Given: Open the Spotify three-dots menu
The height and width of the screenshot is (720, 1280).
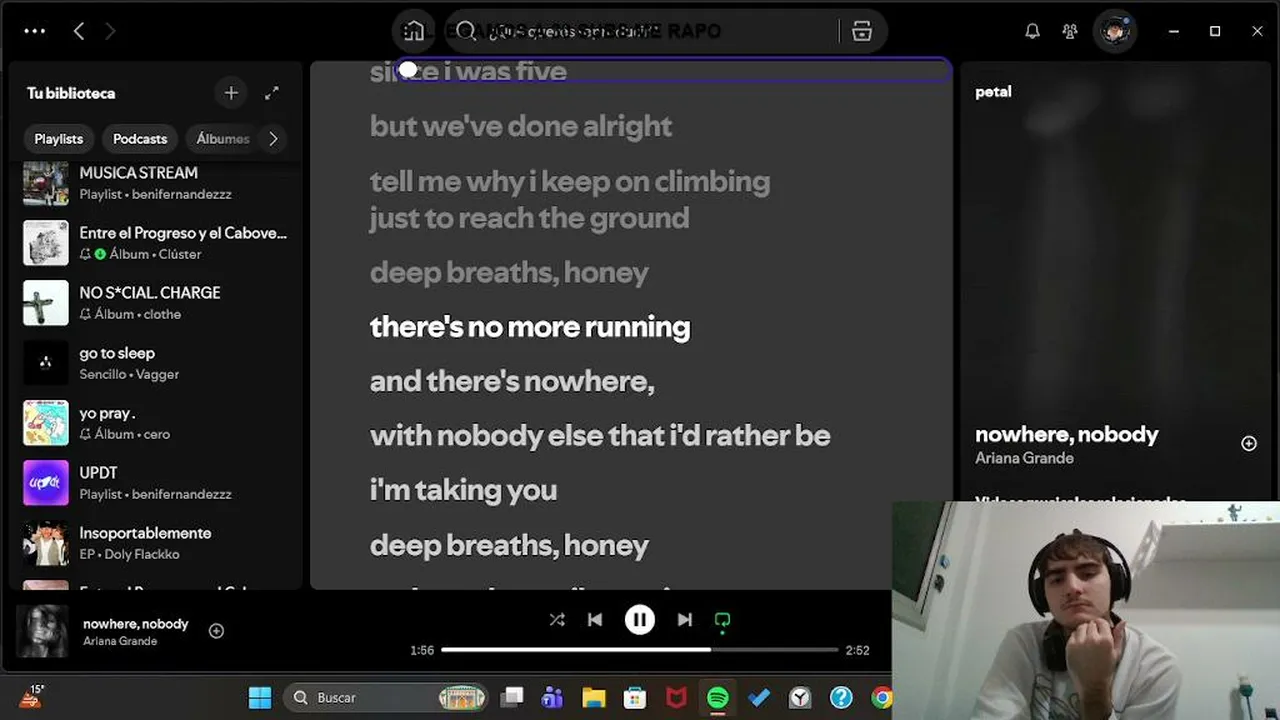Looking at the screenshot, I should [x=35, y=31].
